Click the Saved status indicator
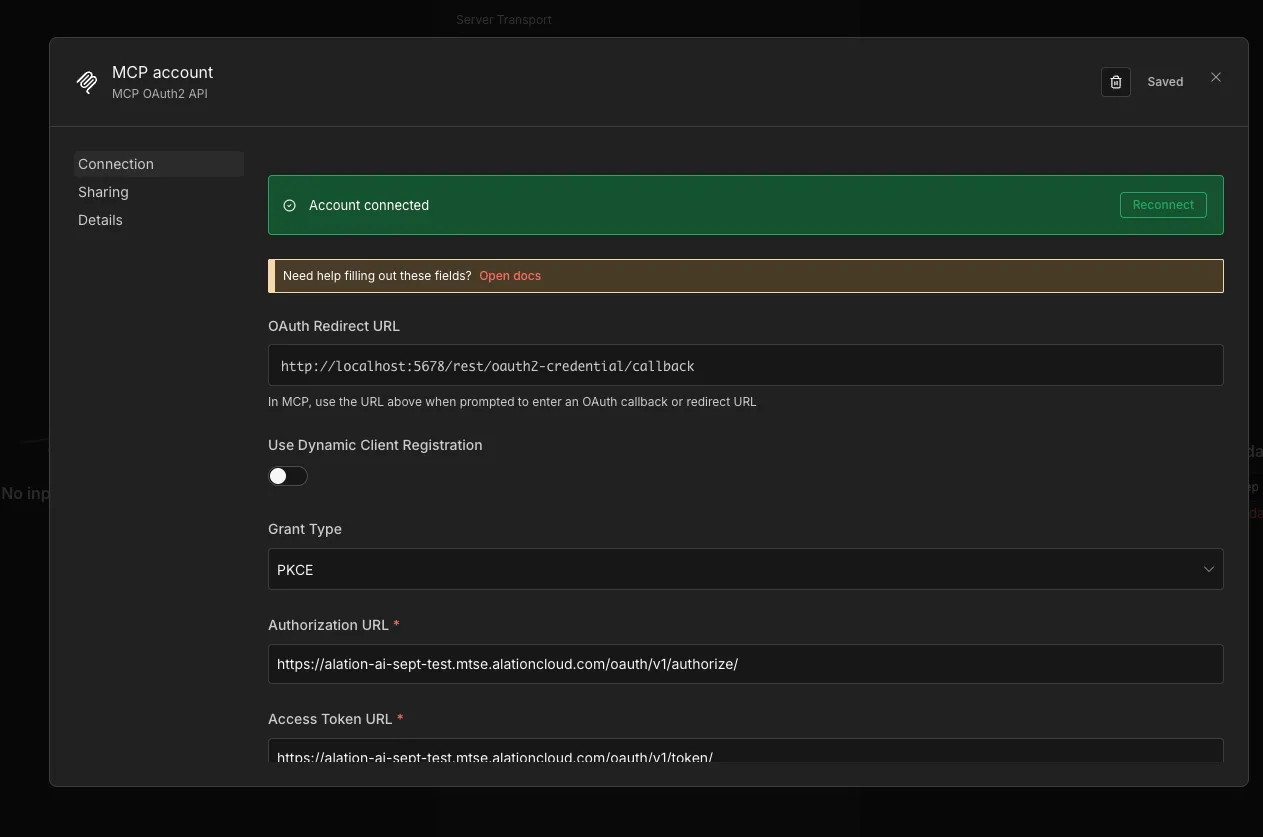The width and height of the screenshot is (1263, 837). [x=1164, y=81]
